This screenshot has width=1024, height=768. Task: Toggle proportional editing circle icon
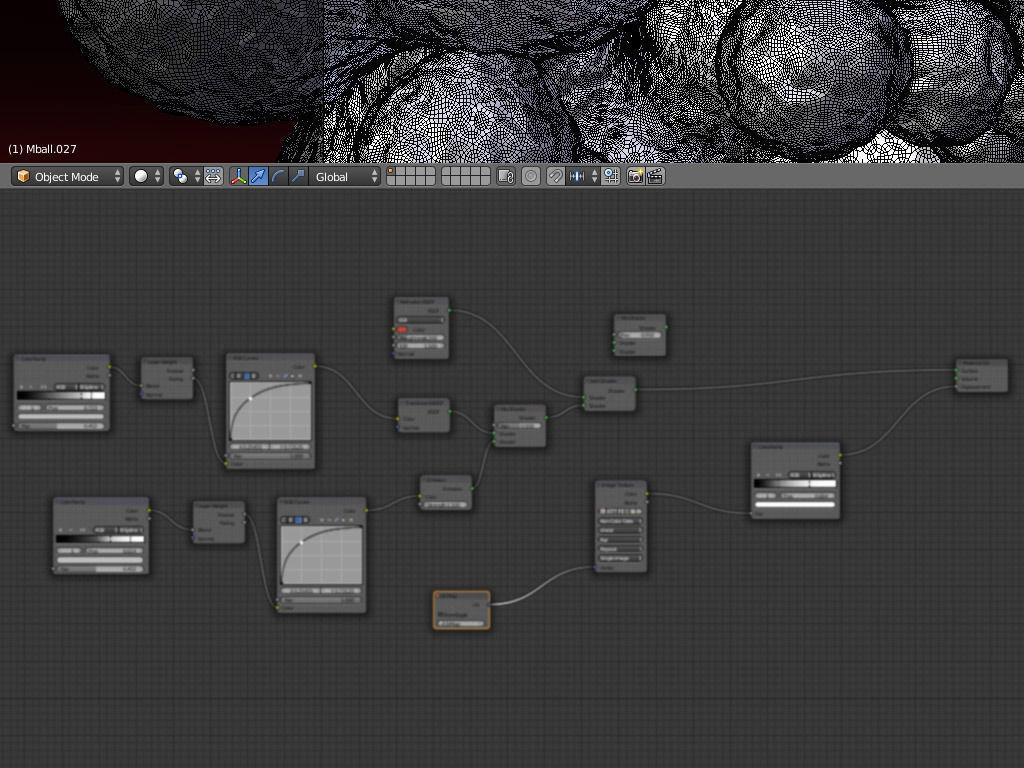click(531, 176)
